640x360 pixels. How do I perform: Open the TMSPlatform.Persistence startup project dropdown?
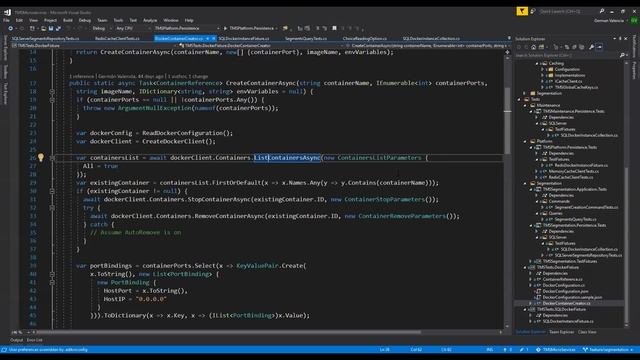tap(187, 28)
